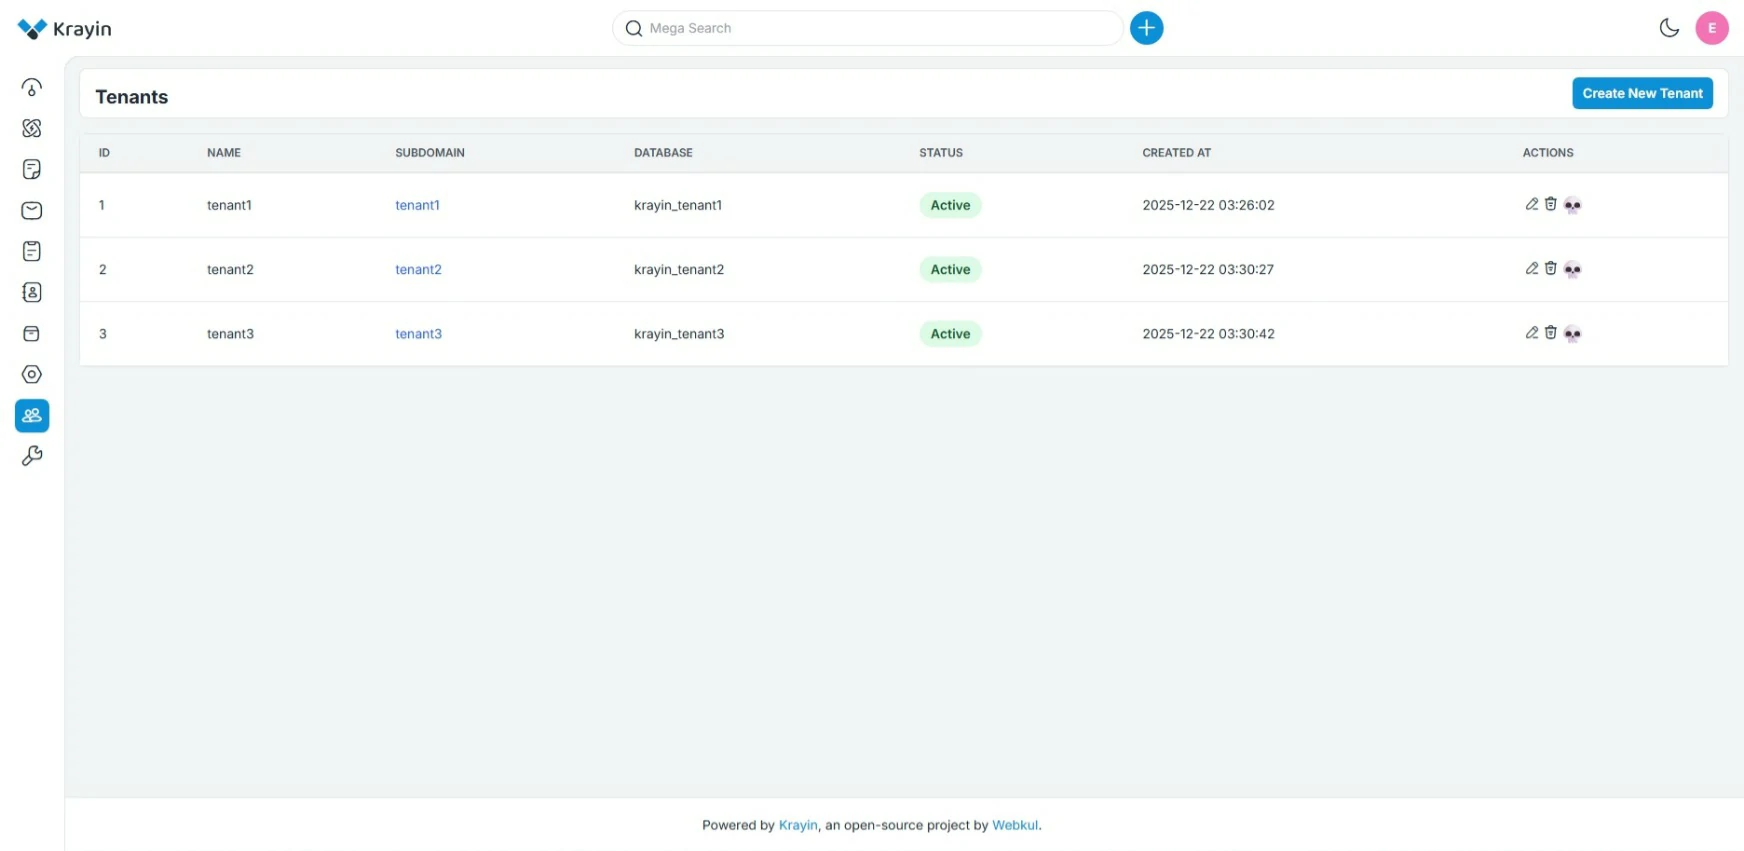Click the tenant2 name cell

point(230,269)
